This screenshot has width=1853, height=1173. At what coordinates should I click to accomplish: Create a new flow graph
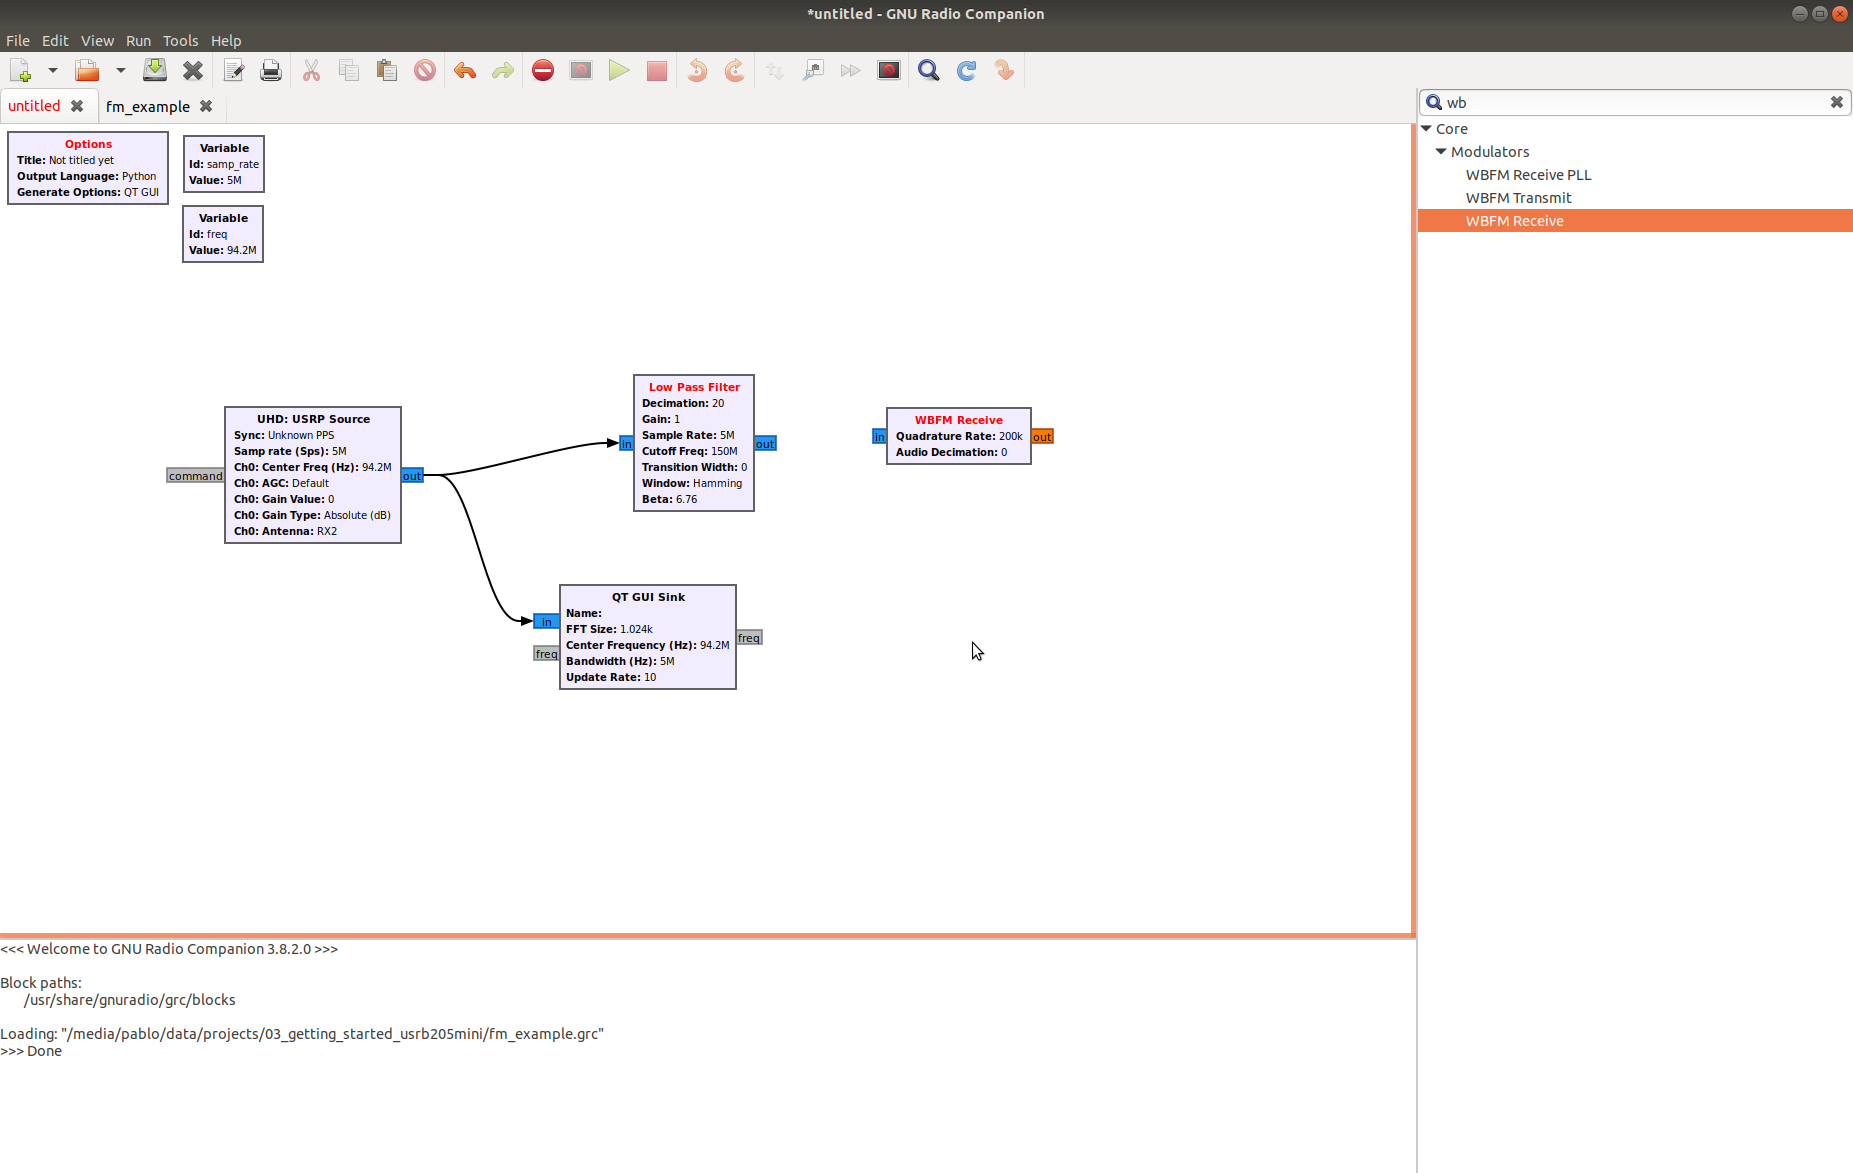tap(21, 71)
